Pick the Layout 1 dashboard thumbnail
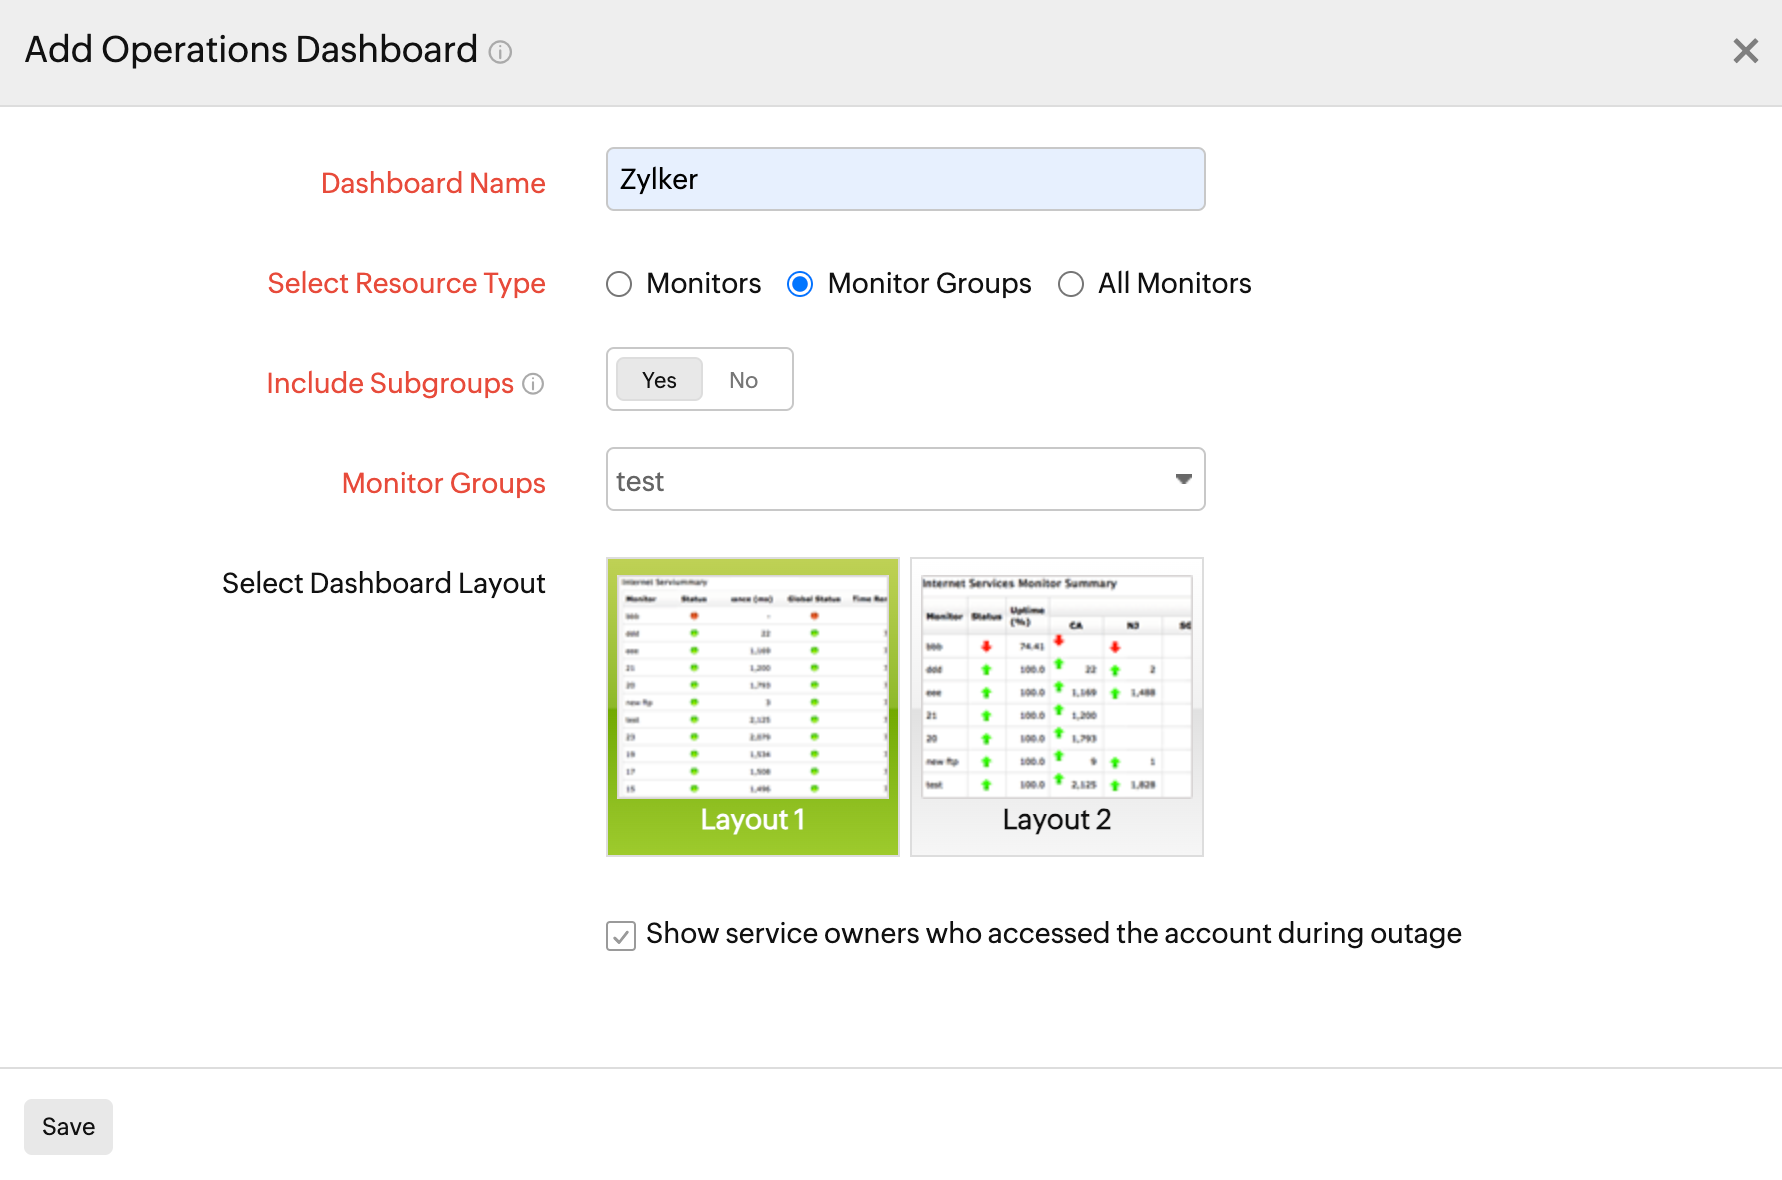The image size is (1782, 1180). click(x=752, y=706)
